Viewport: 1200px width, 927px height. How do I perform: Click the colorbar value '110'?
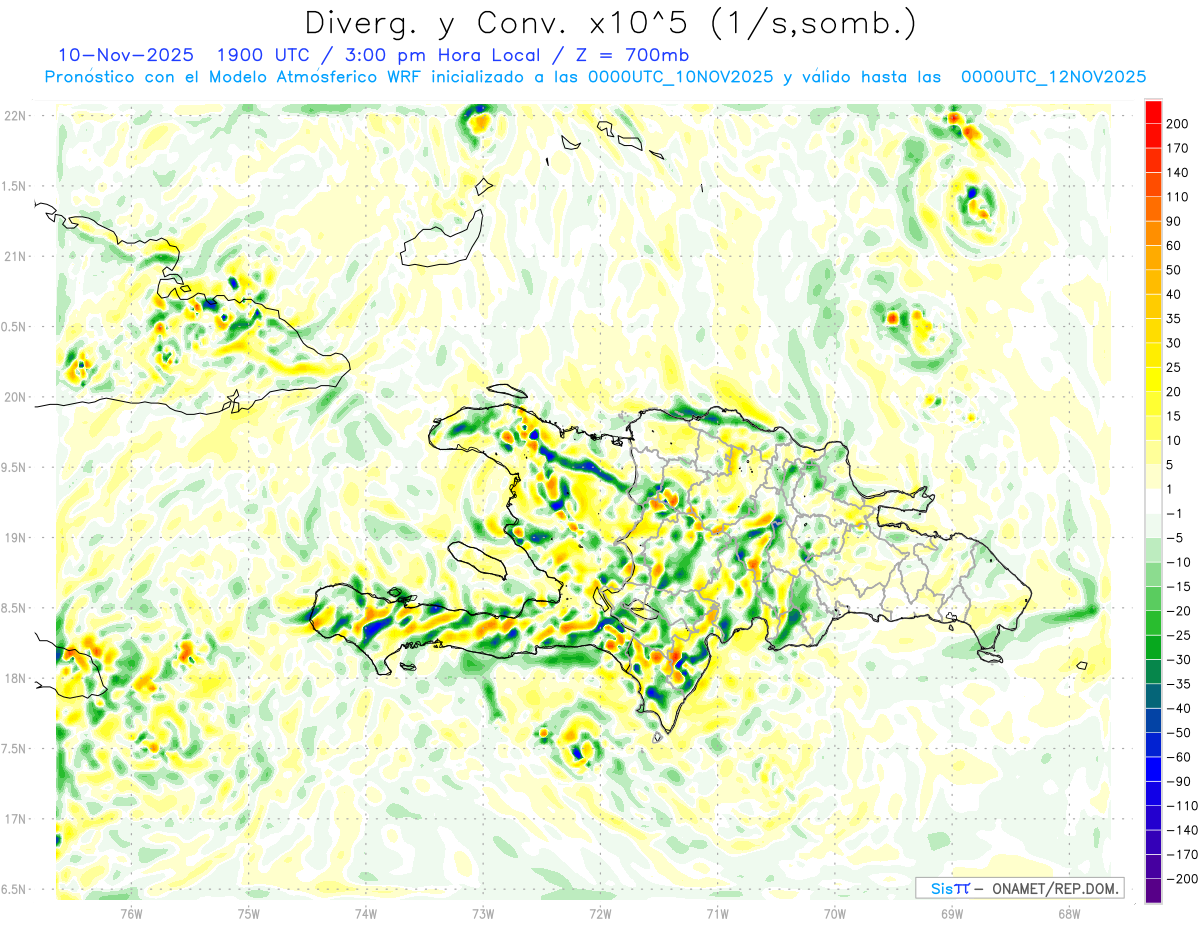tap(1179, 197)
